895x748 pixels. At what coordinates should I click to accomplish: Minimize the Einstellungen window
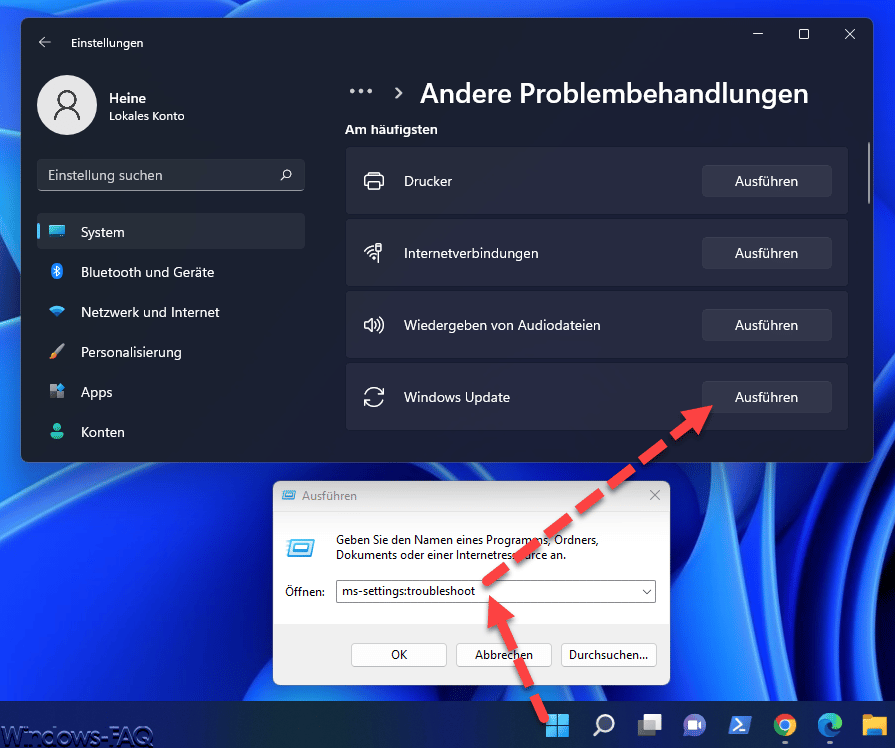758,34
